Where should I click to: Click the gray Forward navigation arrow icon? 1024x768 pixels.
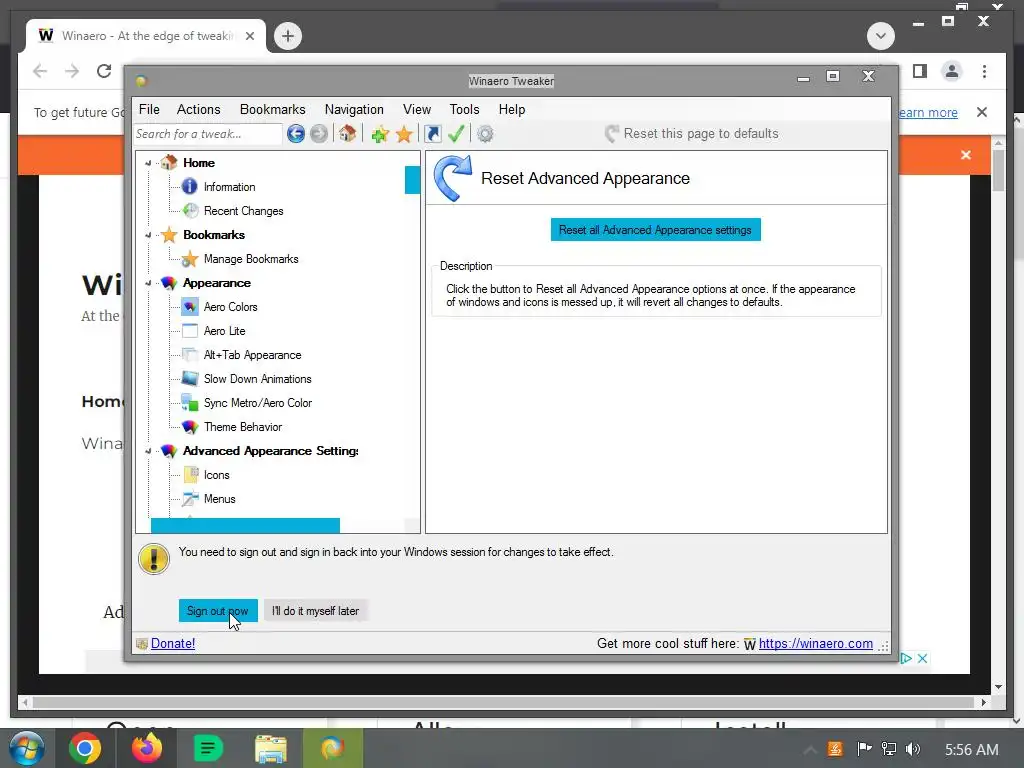pyautogui.click(x=319, y=134)
